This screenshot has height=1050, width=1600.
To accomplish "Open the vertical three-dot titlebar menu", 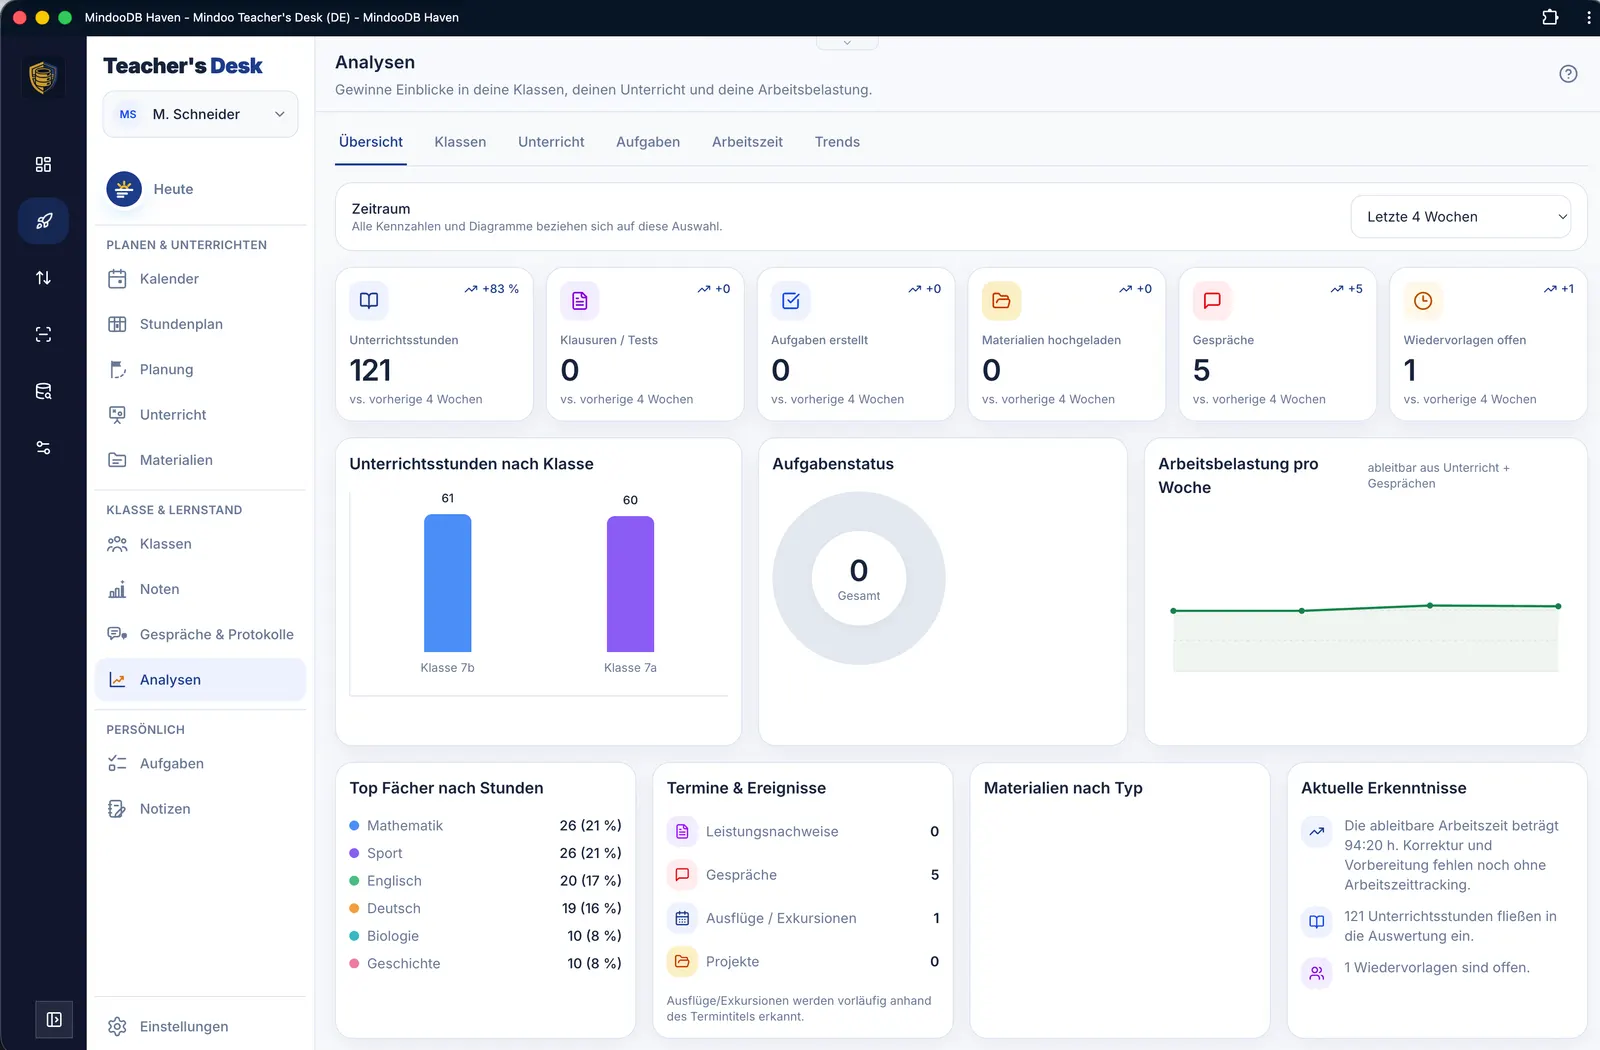I will pyautogui.click(x=1588, y=17).
